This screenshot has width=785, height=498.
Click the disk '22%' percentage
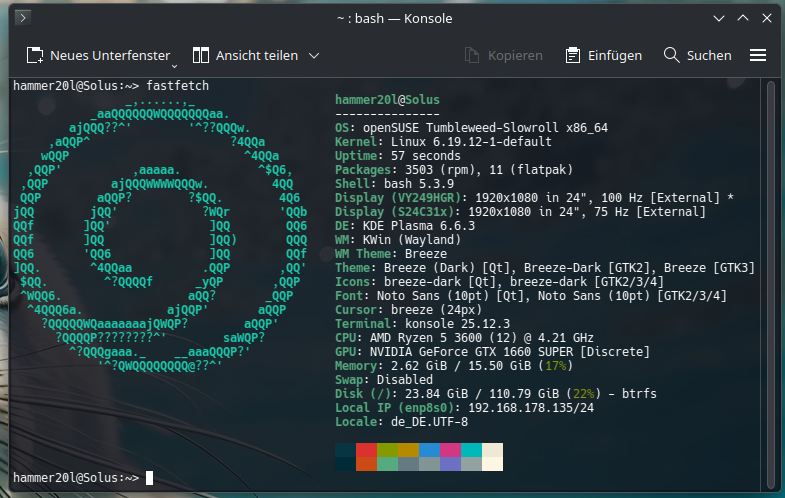coord(583,394)
